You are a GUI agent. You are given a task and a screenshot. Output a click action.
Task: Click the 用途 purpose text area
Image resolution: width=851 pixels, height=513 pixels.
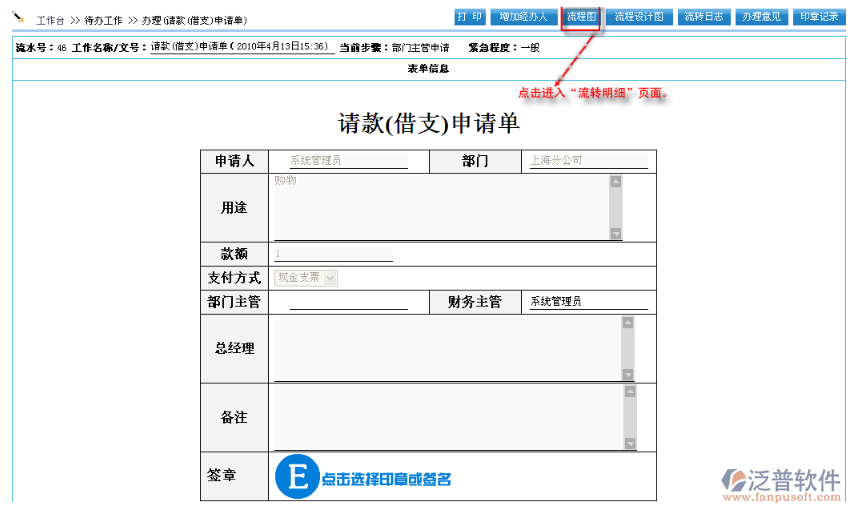(440, 207)
